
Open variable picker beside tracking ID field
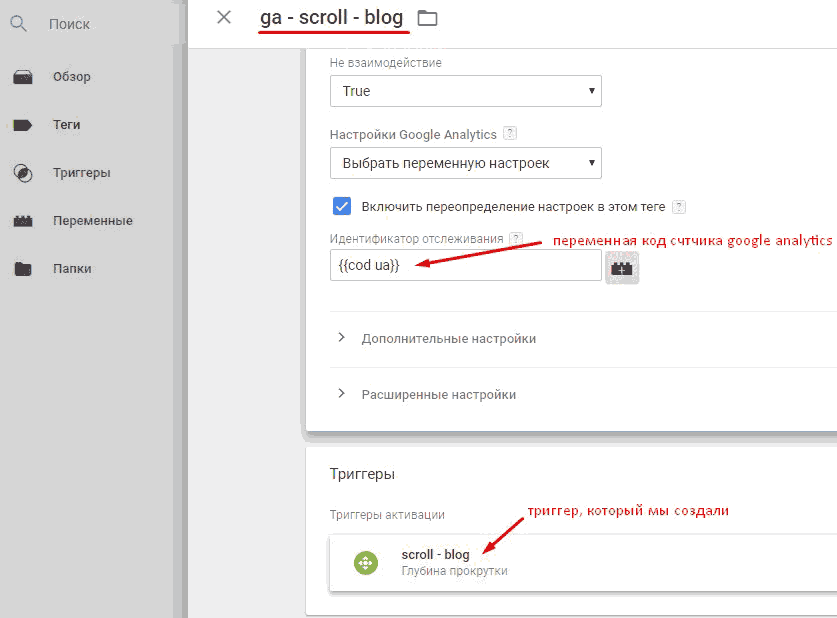click(x=622, y=268)
